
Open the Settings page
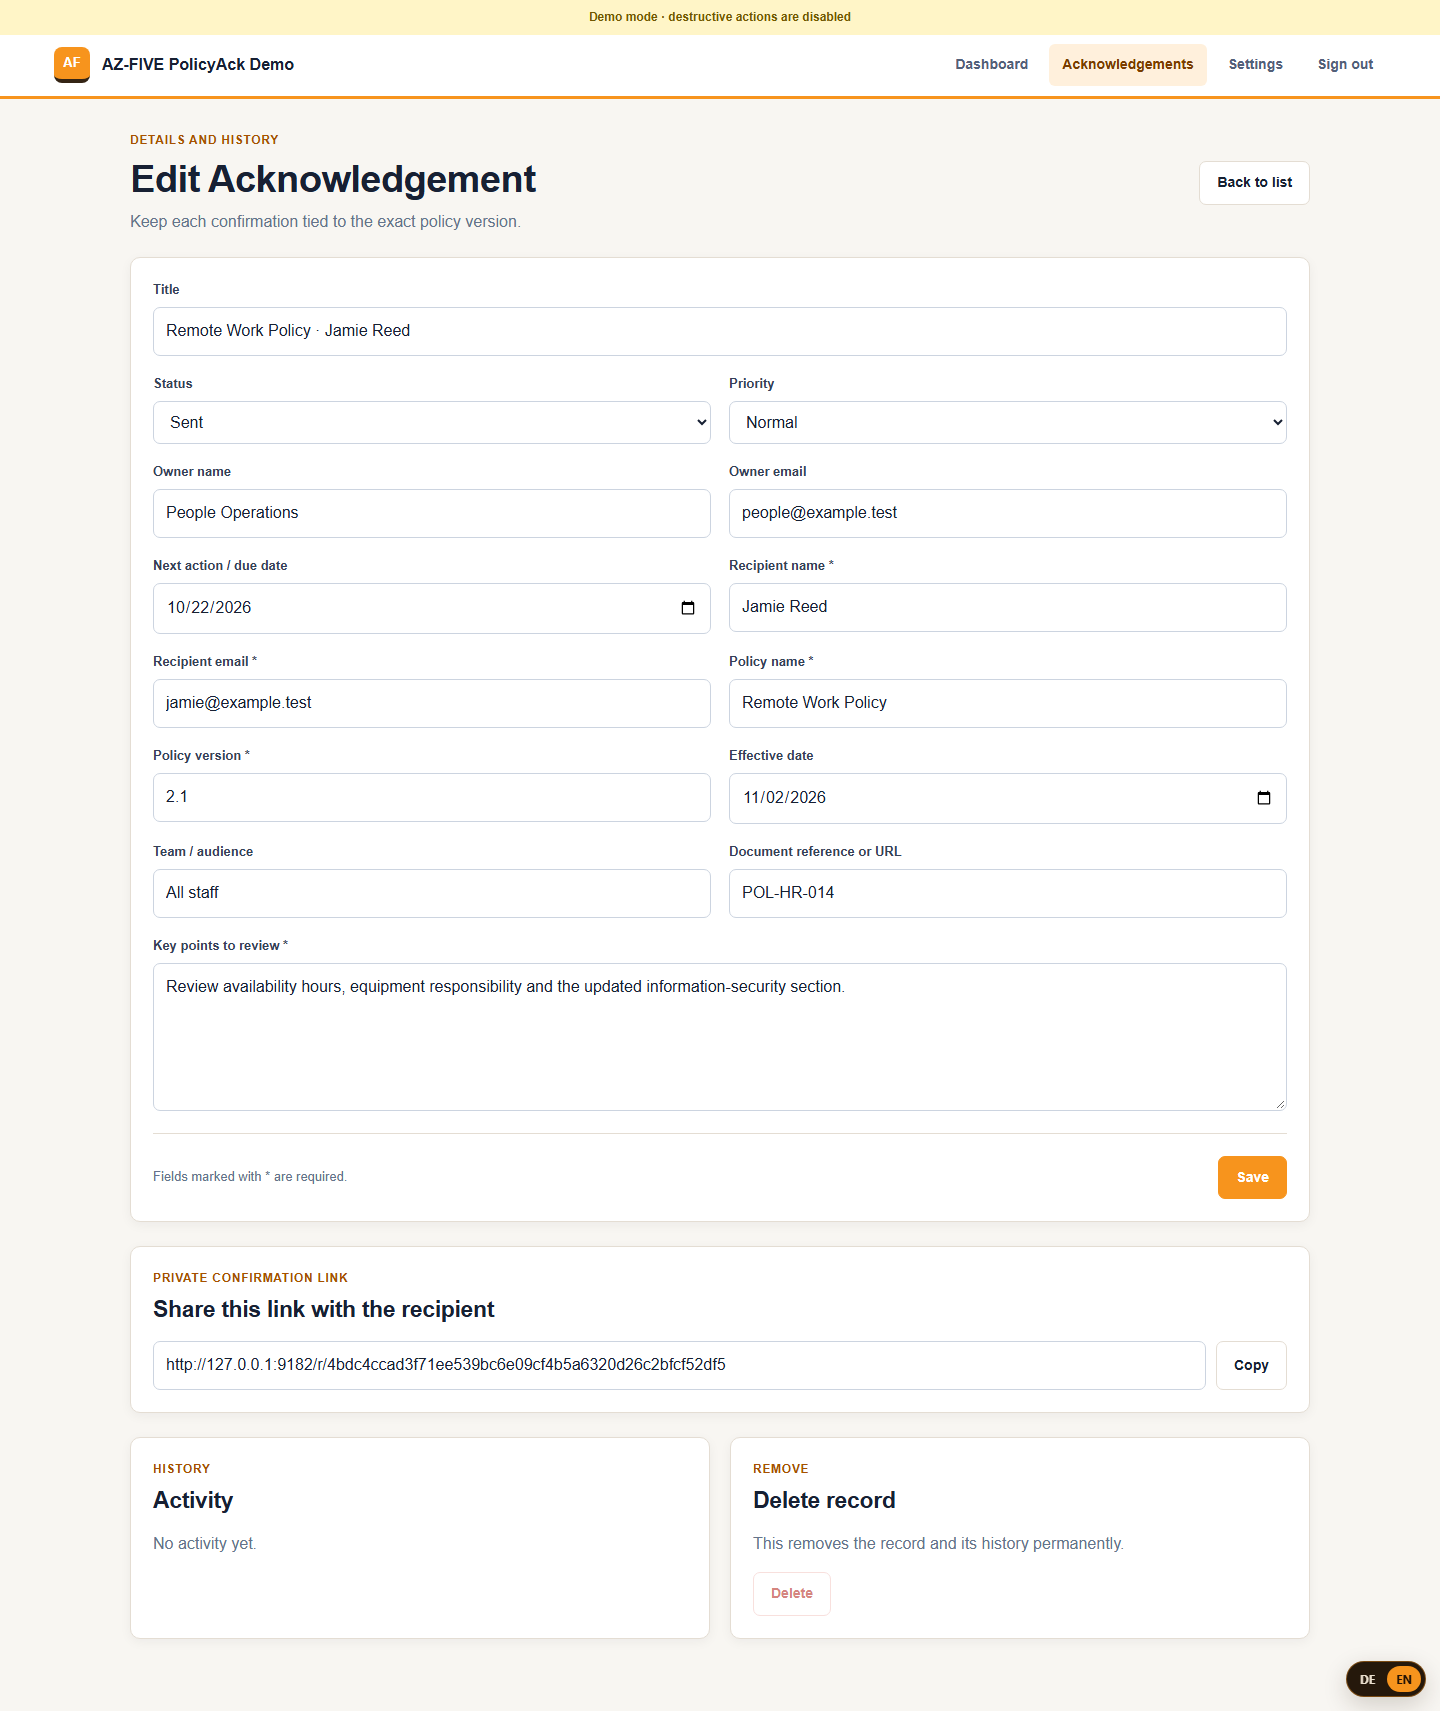1256,64
